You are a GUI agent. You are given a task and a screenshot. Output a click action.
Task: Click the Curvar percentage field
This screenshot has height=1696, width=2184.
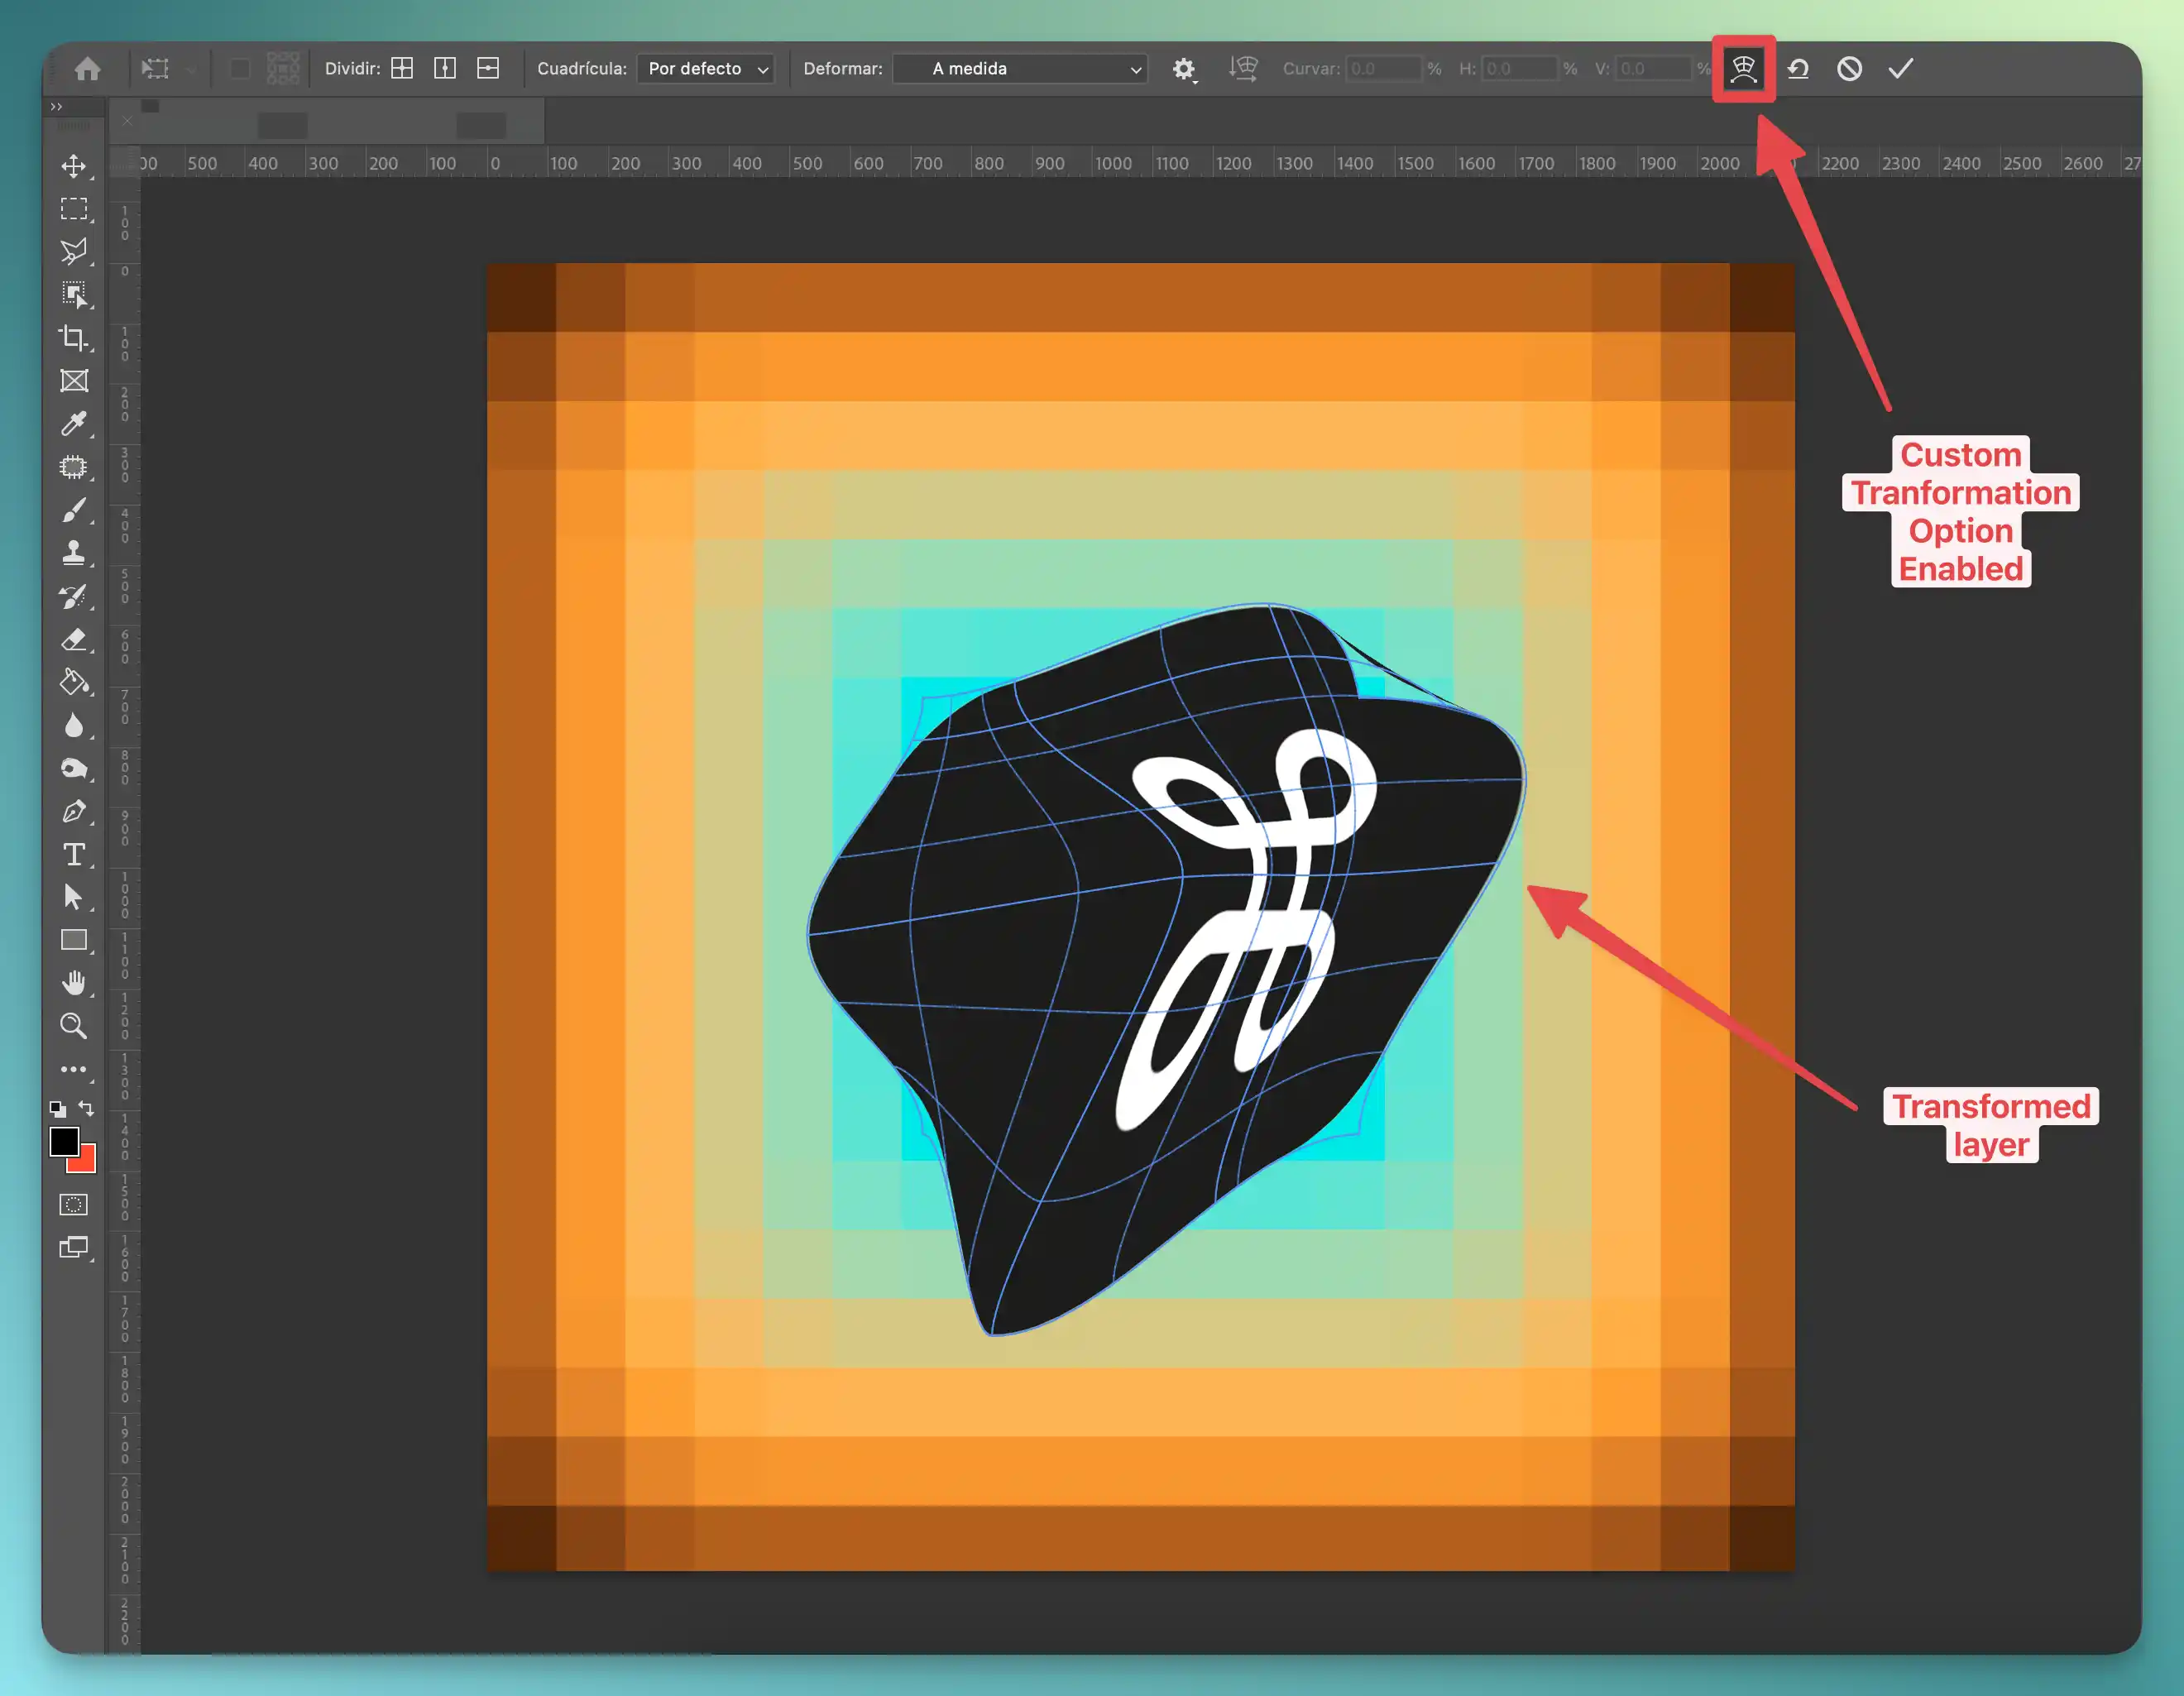pyautogui.click(x=1384, y=69)
